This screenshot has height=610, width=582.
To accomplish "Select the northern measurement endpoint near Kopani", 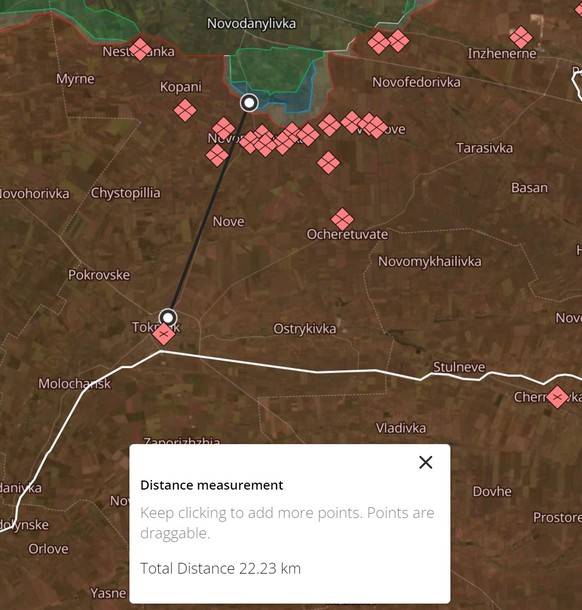I will click(x=249, y=103).
